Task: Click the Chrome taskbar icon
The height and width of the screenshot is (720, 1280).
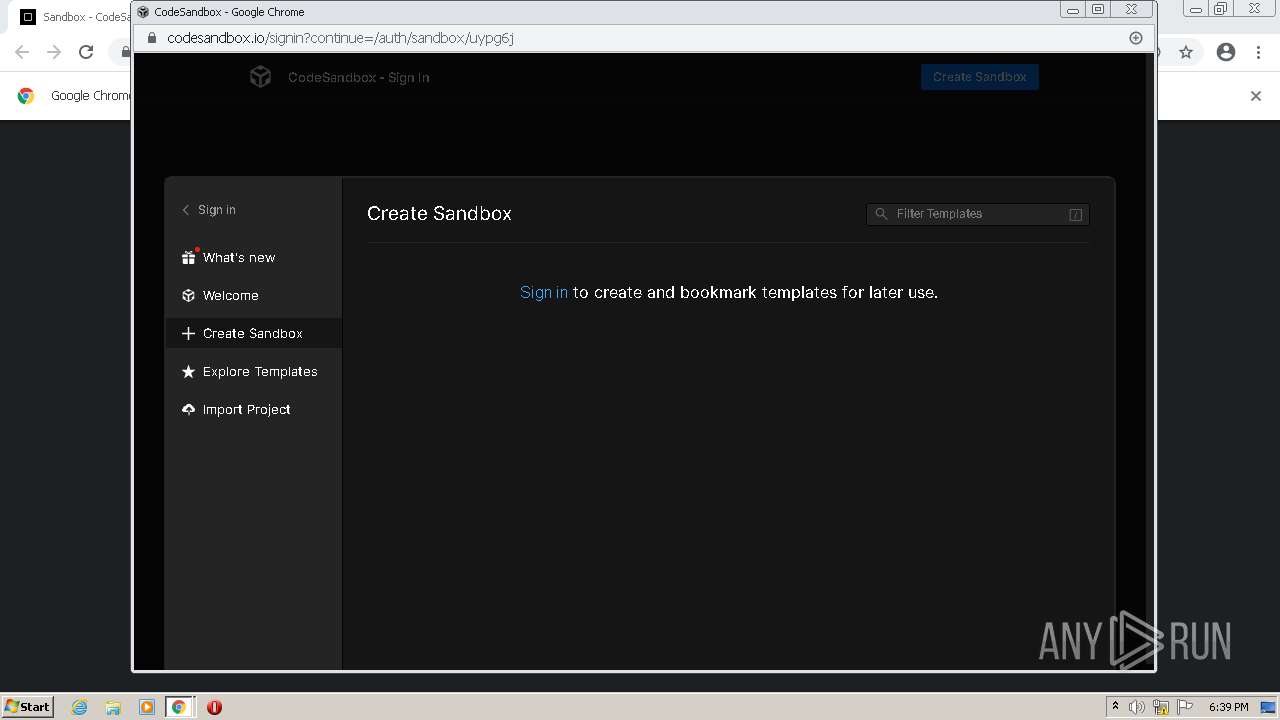Action: (178, 707)
